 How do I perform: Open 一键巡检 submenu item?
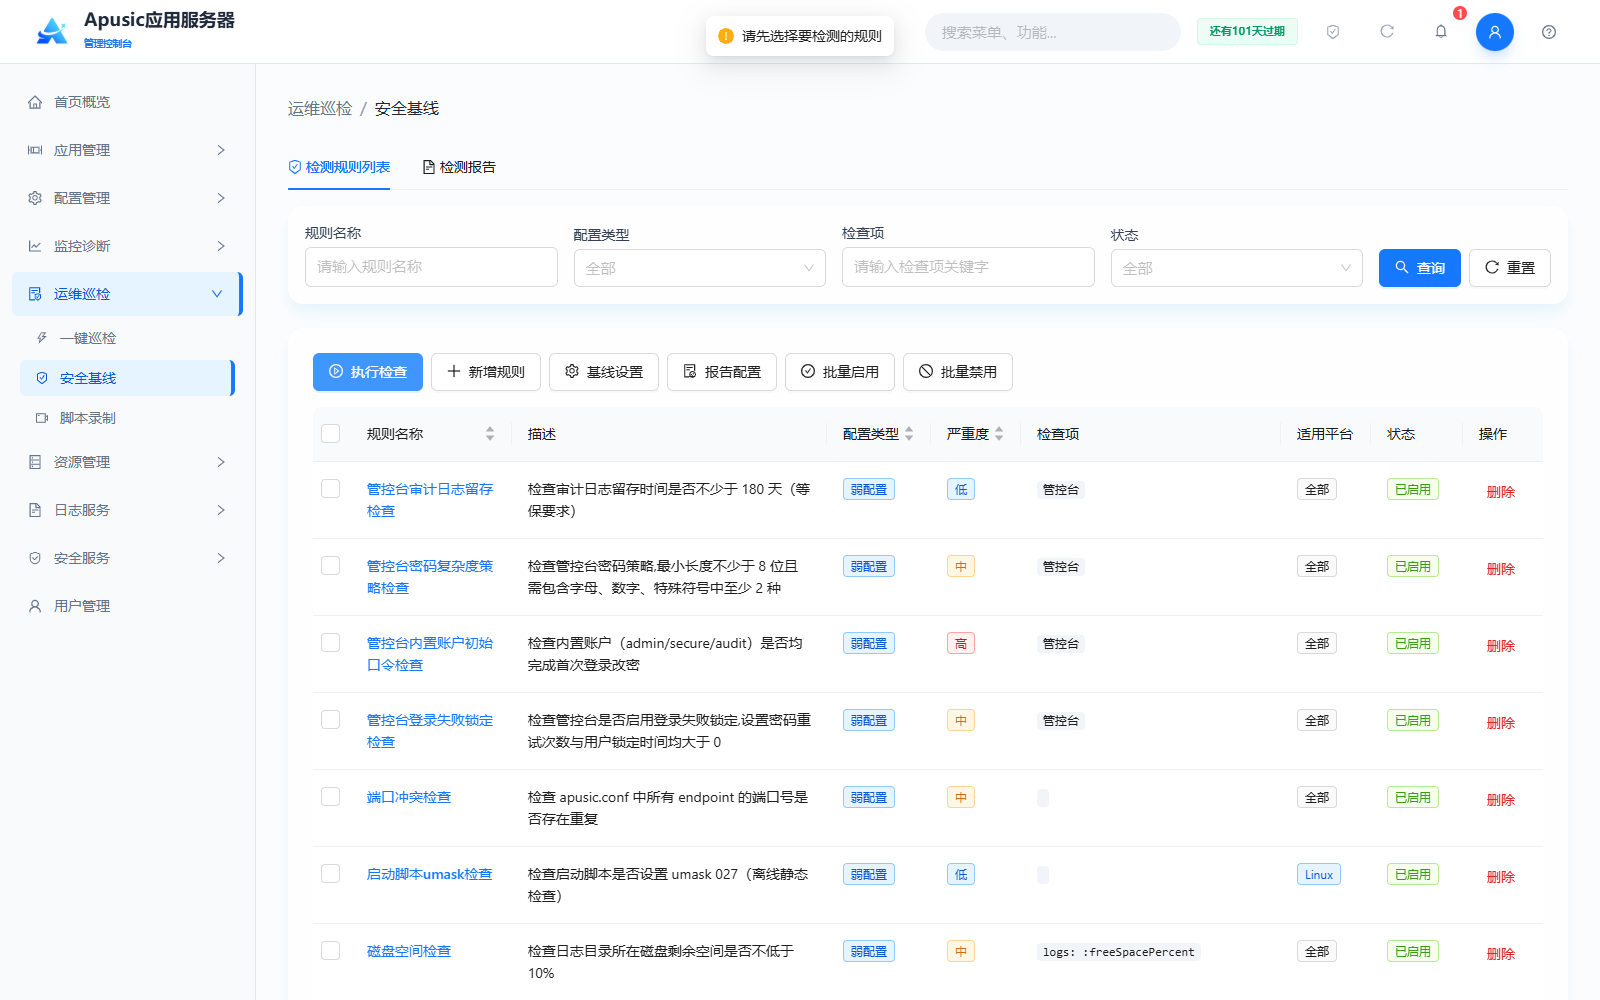click(127, 338)
